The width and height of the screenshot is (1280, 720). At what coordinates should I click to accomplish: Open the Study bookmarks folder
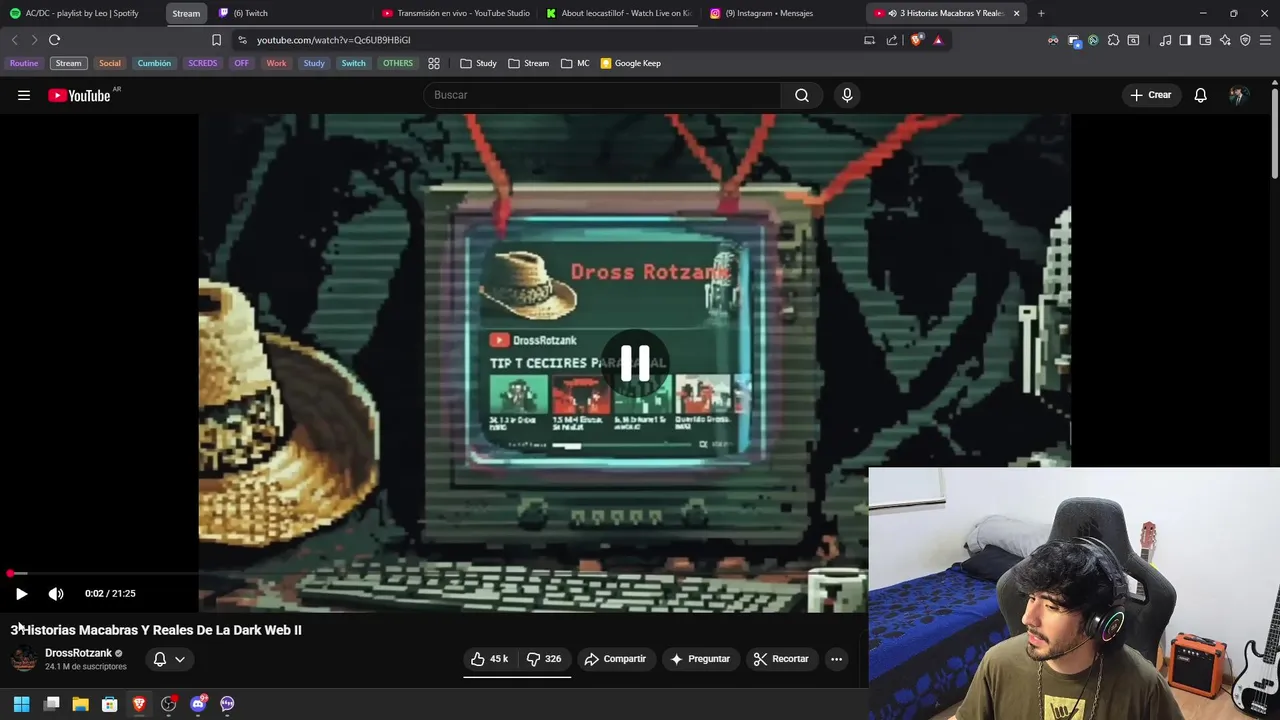(479, 63)
